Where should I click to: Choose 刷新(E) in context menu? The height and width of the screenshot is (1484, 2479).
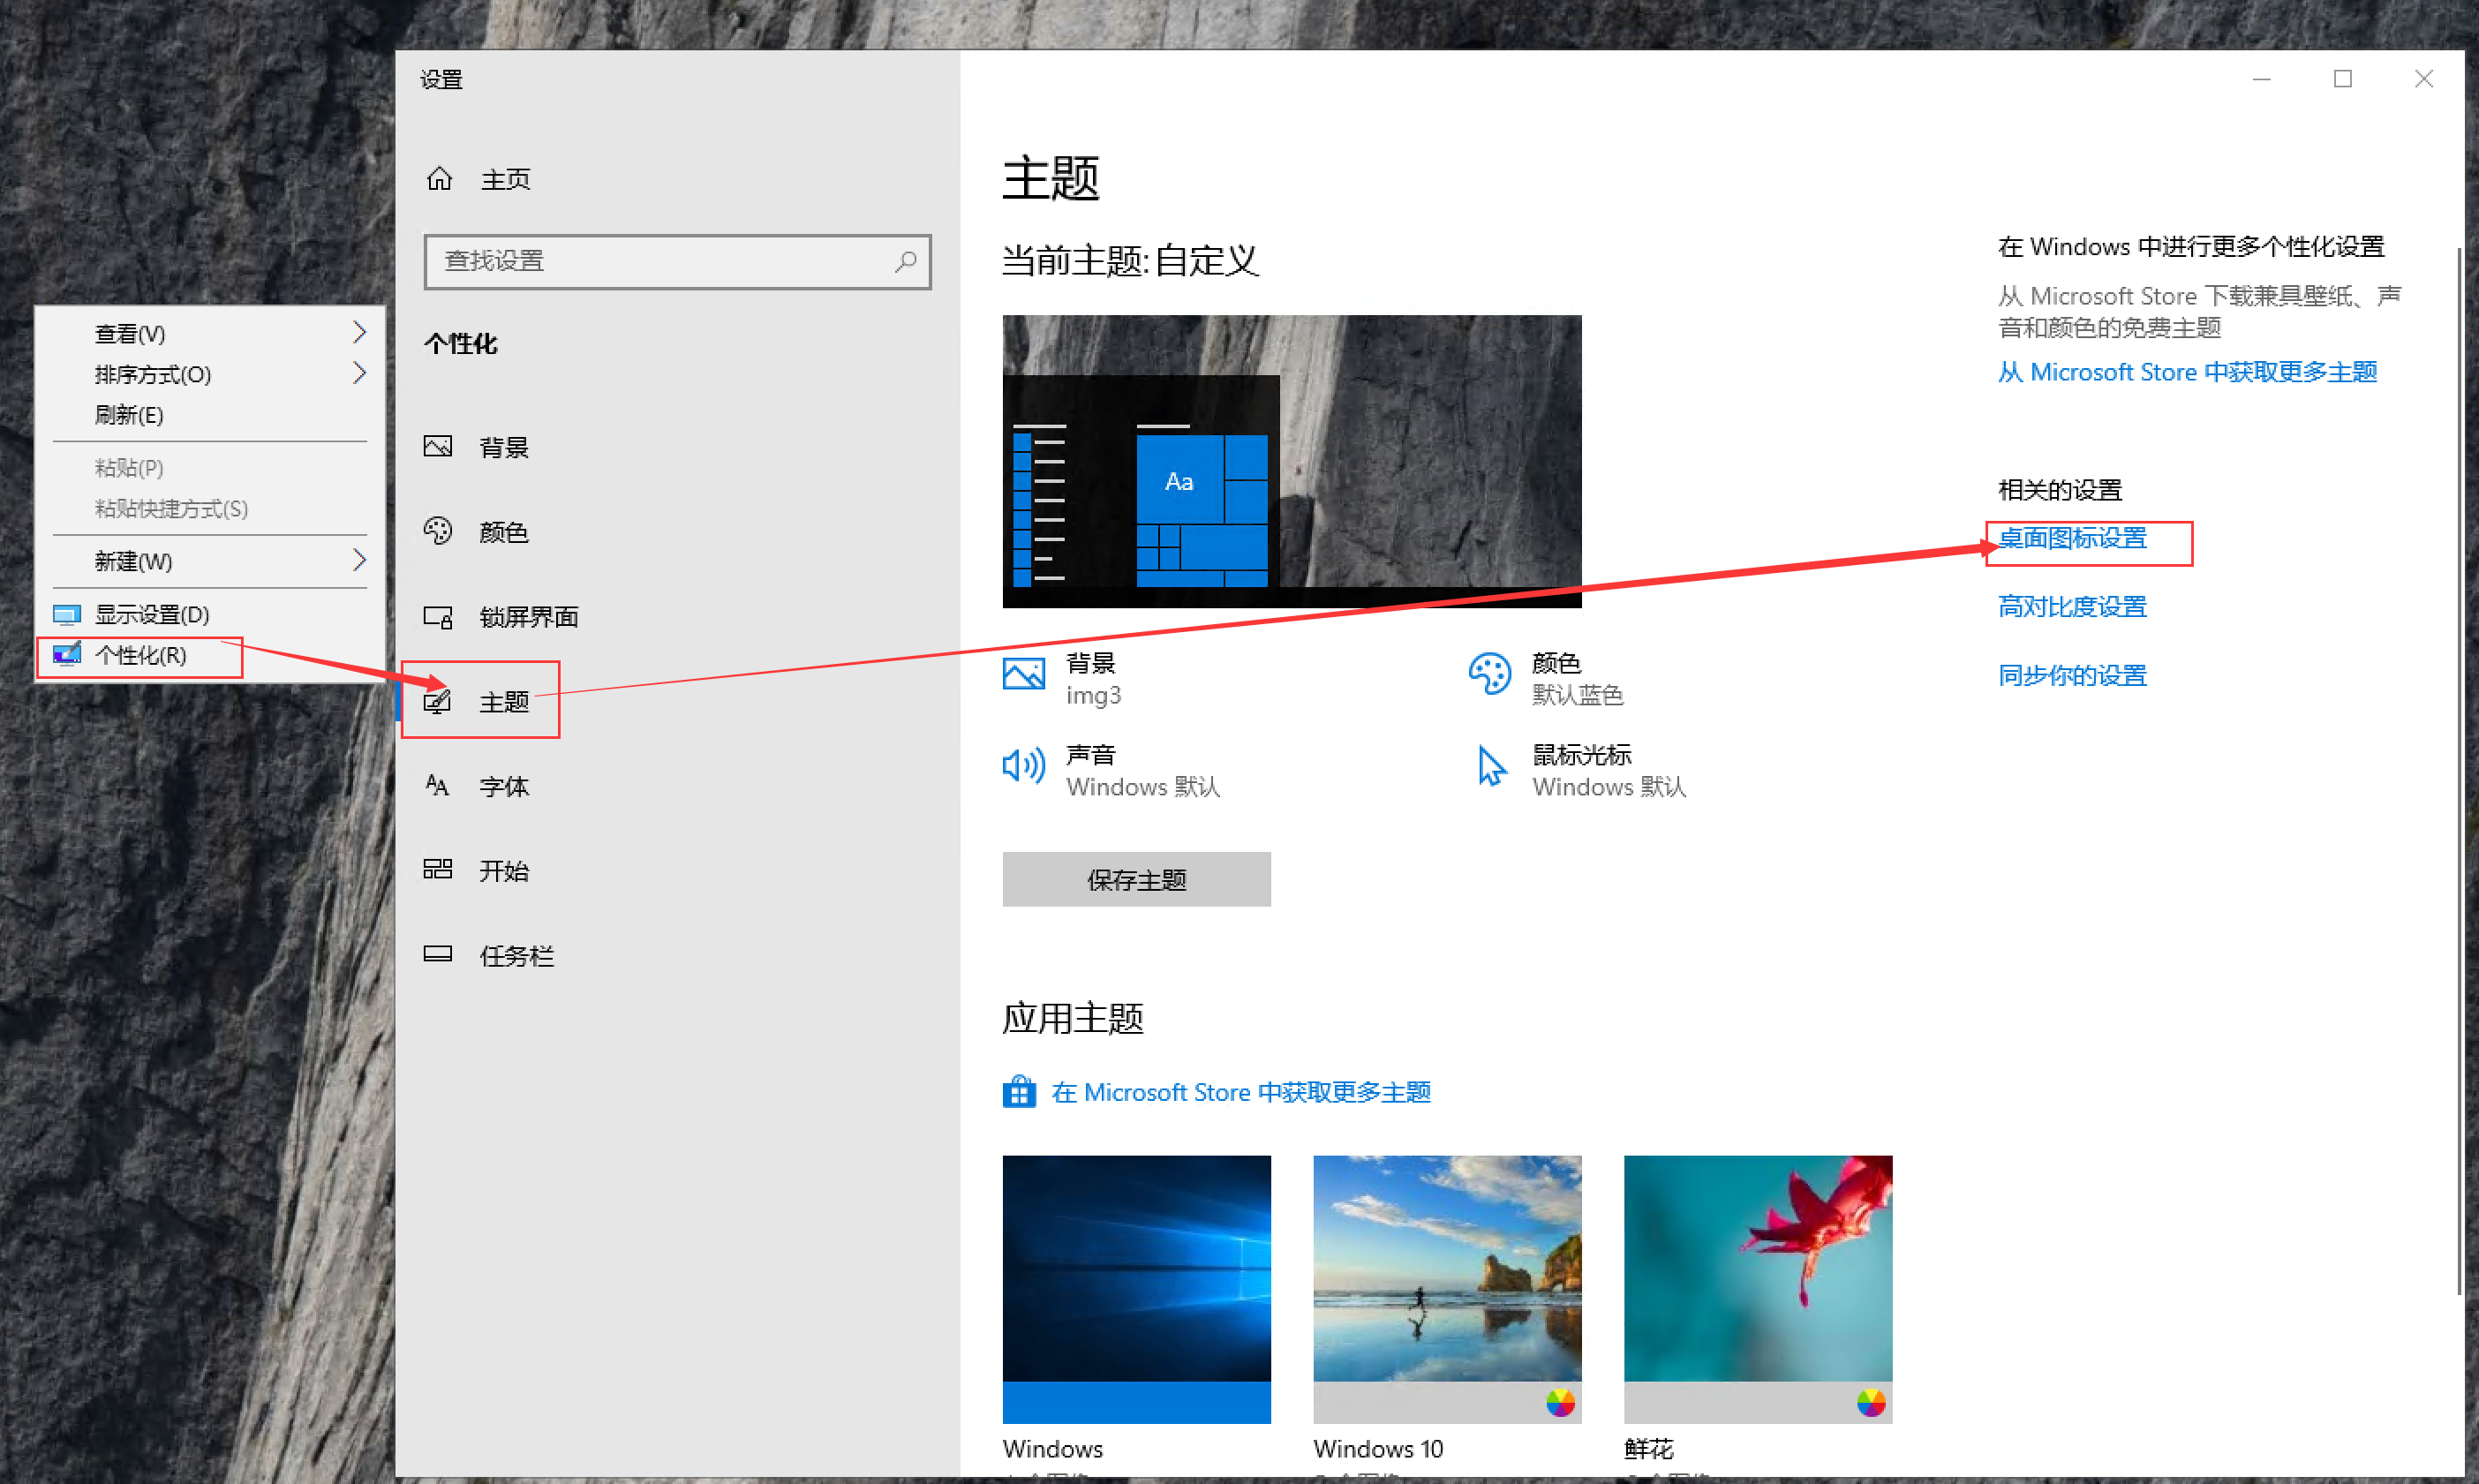click(210, 415)
